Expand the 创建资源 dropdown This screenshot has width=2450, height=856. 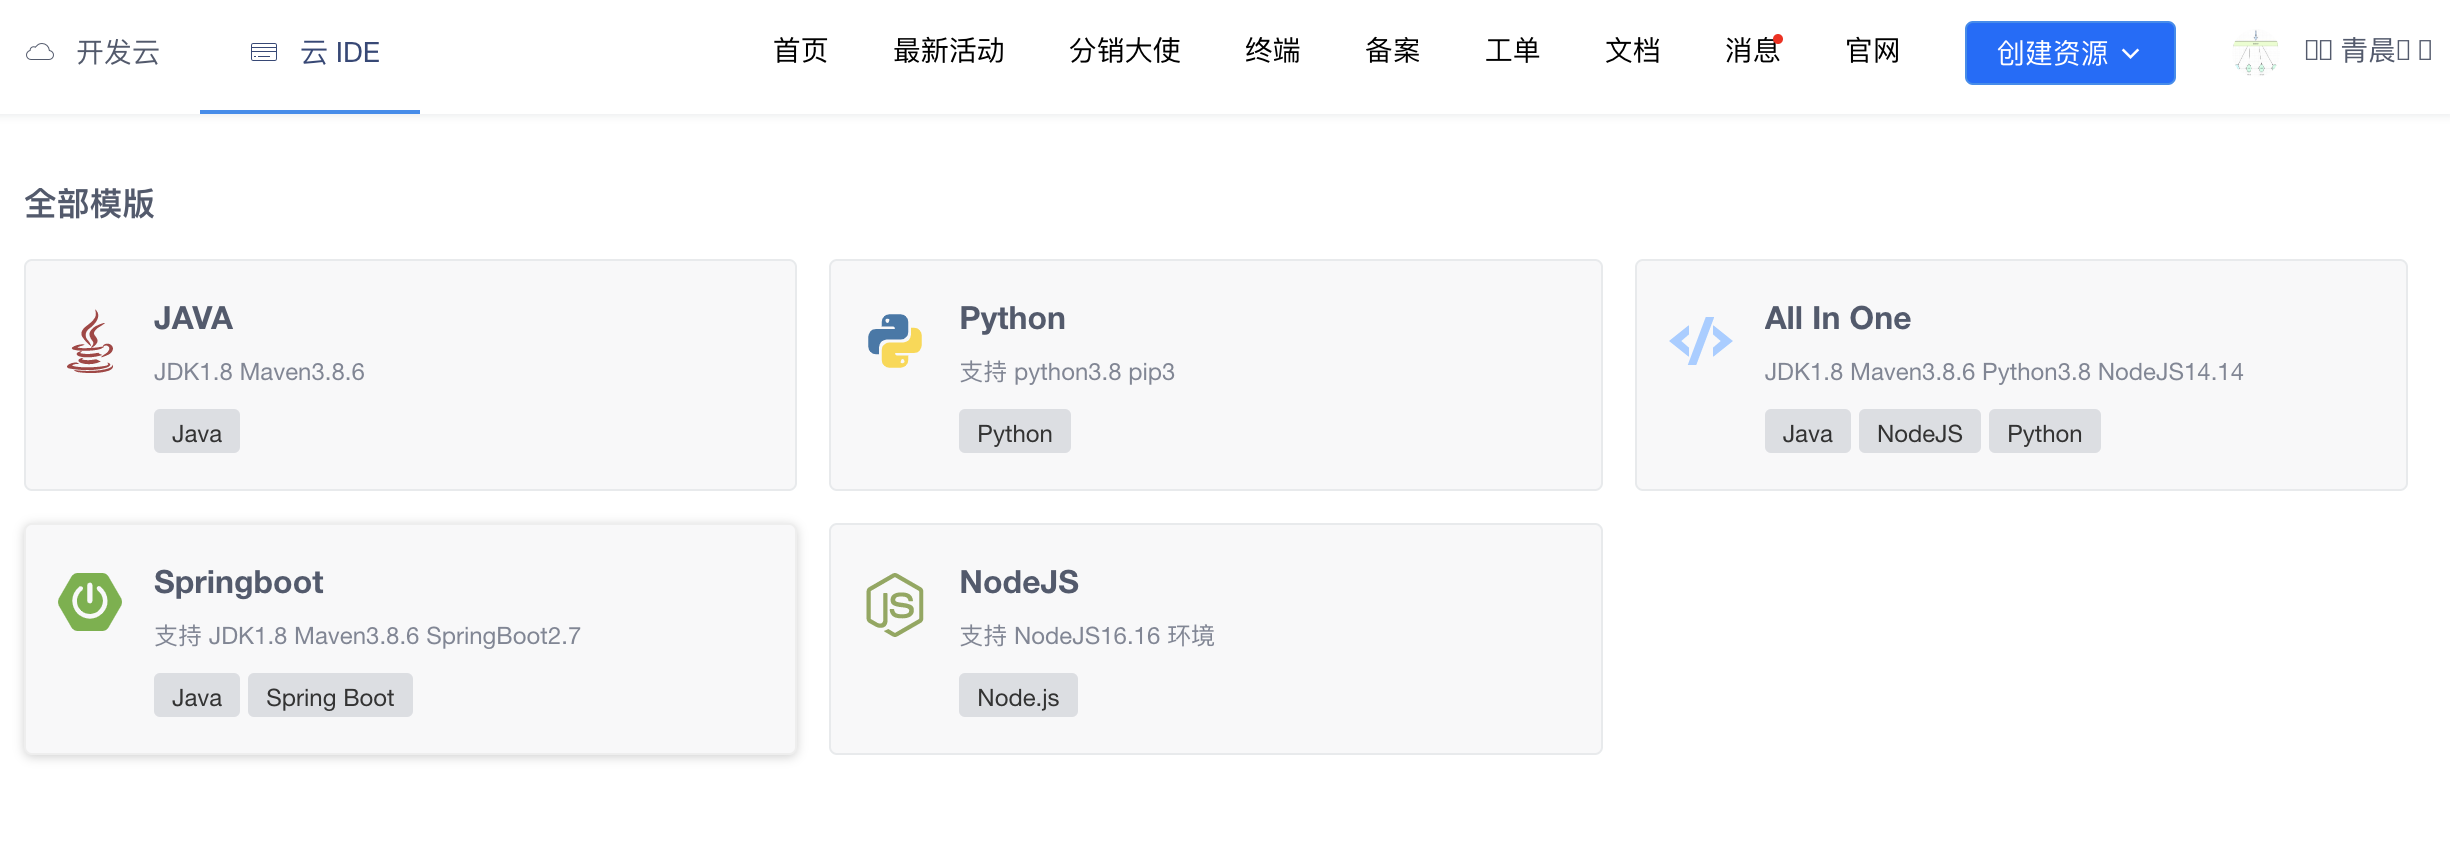click(2070, 53)
